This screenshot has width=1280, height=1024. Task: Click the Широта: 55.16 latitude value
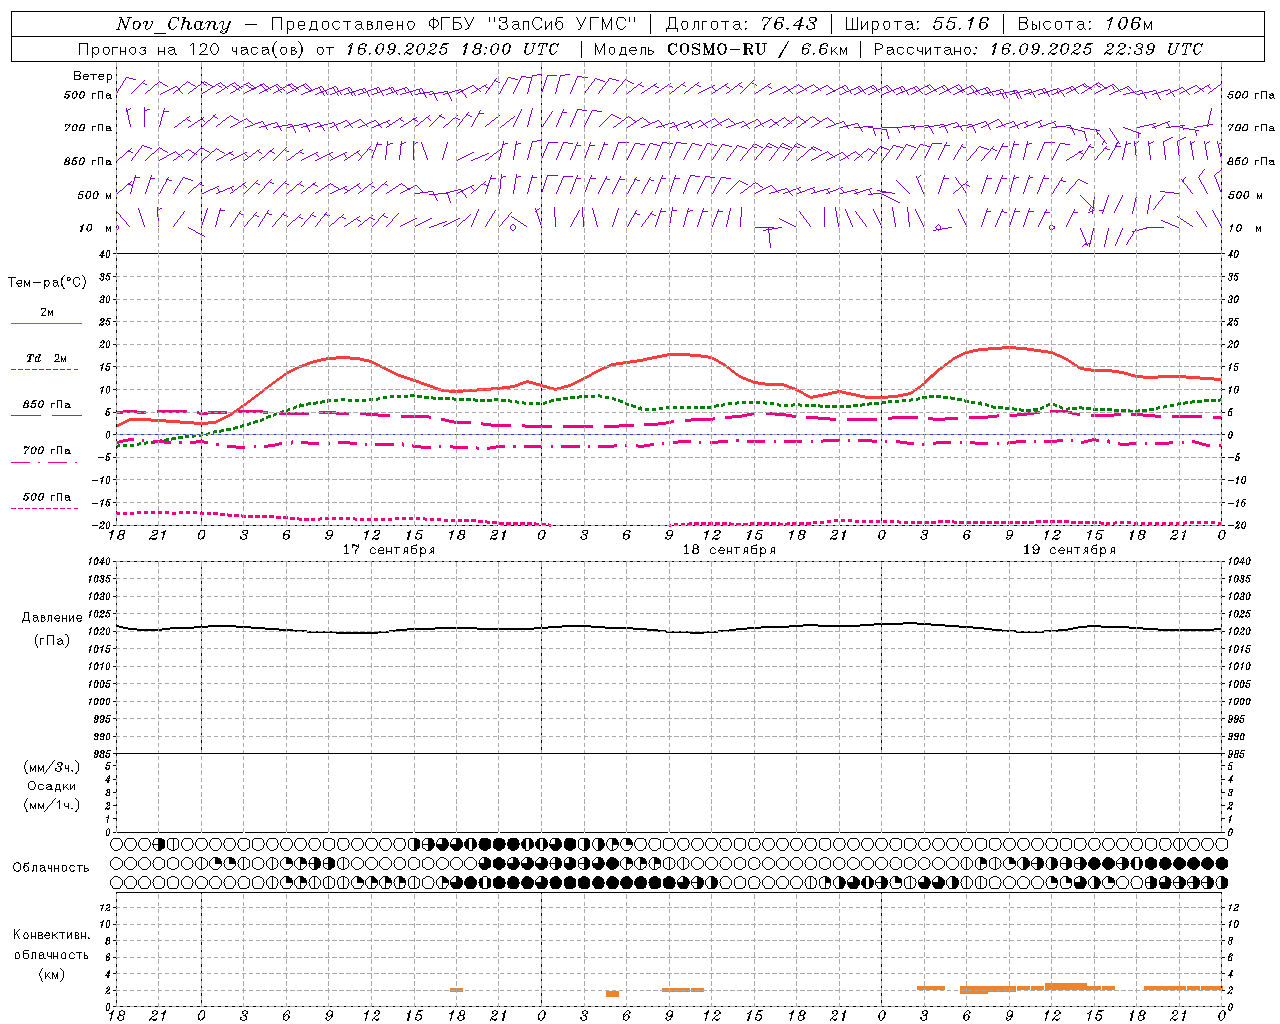[x=917, y=24]
